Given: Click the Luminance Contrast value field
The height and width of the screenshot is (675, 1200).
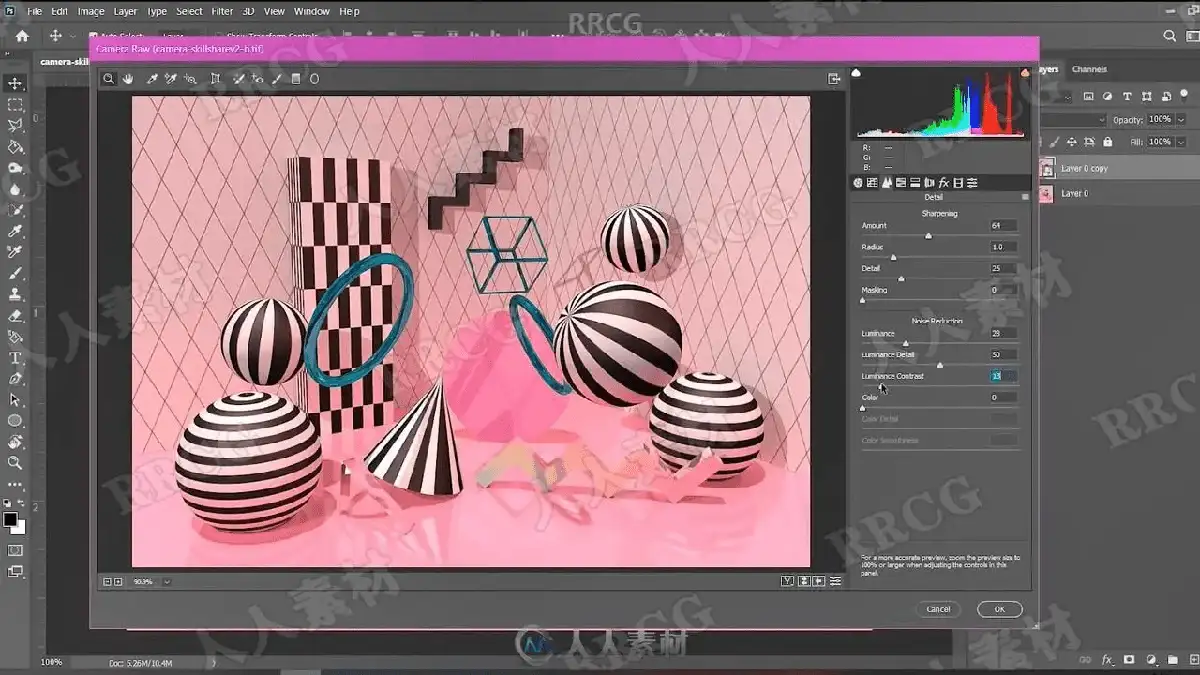Looking at the screenshot, I should 1003,376.
